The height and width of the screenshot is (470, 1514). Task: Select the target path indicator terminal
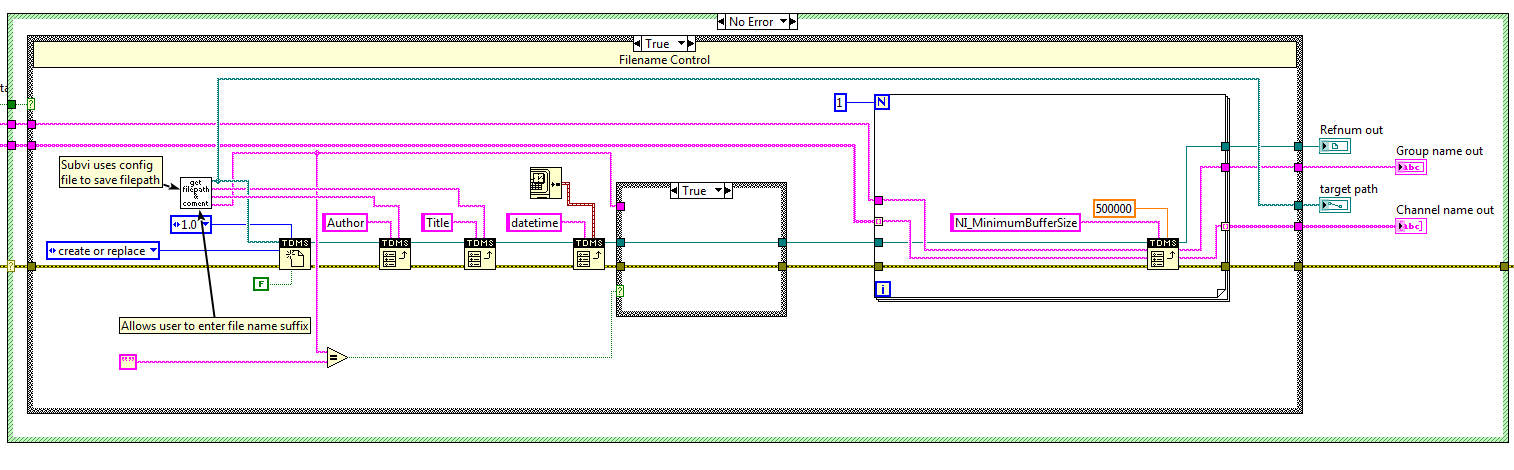pyautogui.click(x=1335, y=205)
